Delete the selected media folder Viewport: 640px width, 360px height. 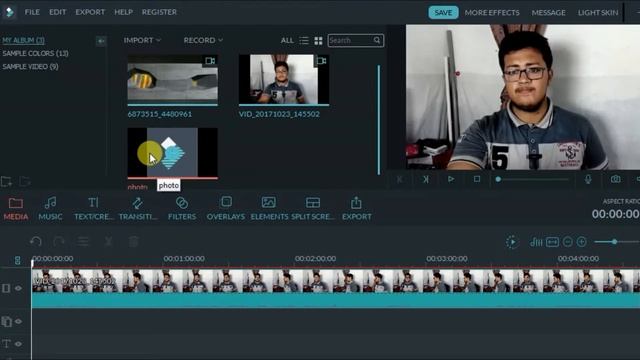[25, 181]
